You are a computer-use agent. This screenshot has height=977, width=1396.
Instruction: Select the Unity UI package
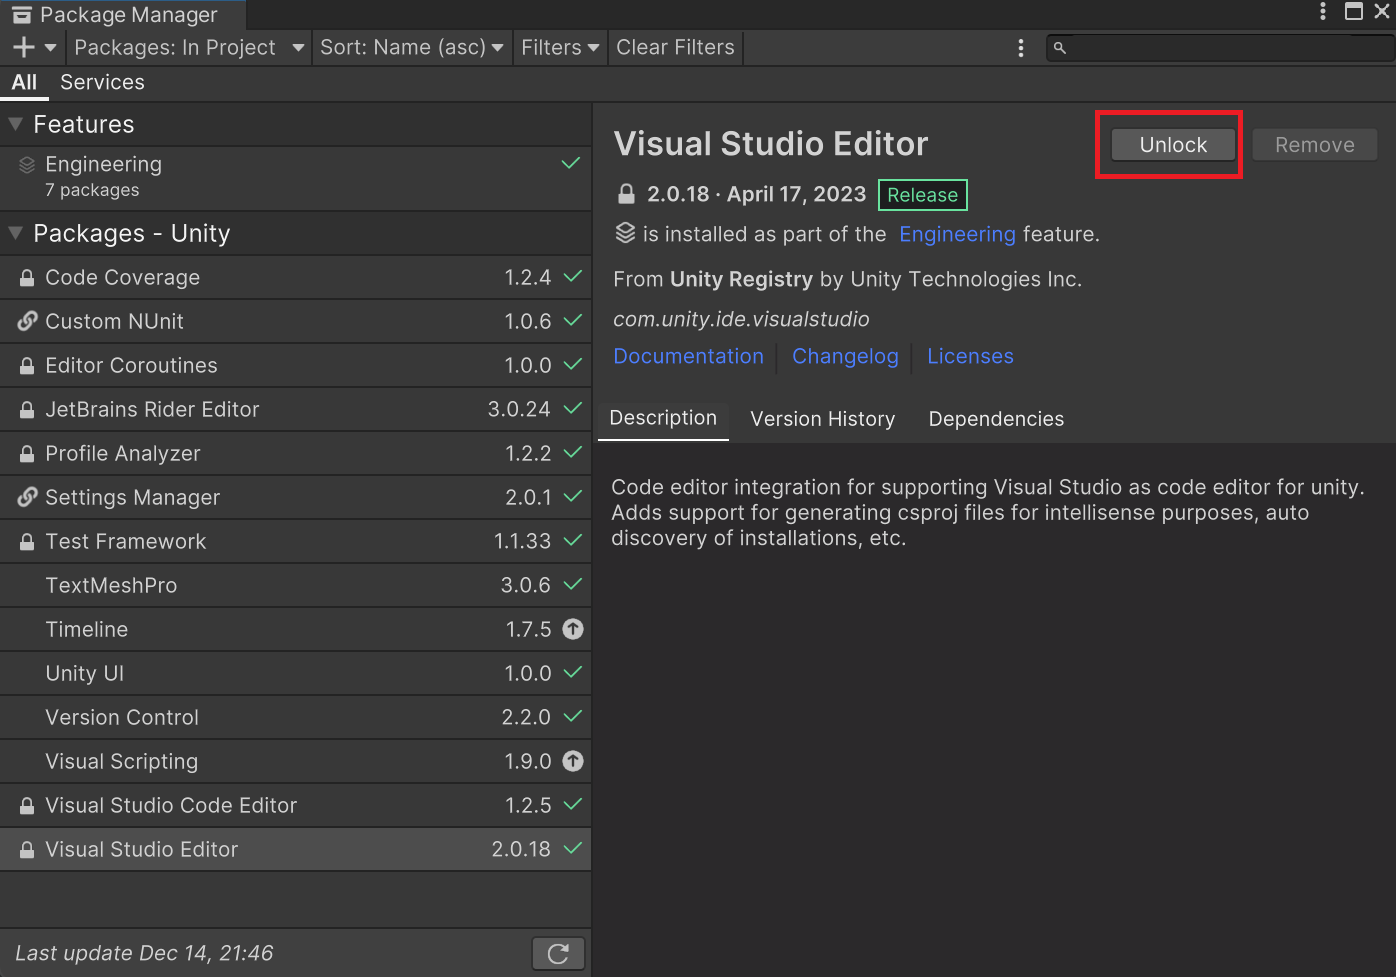pos(295,674)
